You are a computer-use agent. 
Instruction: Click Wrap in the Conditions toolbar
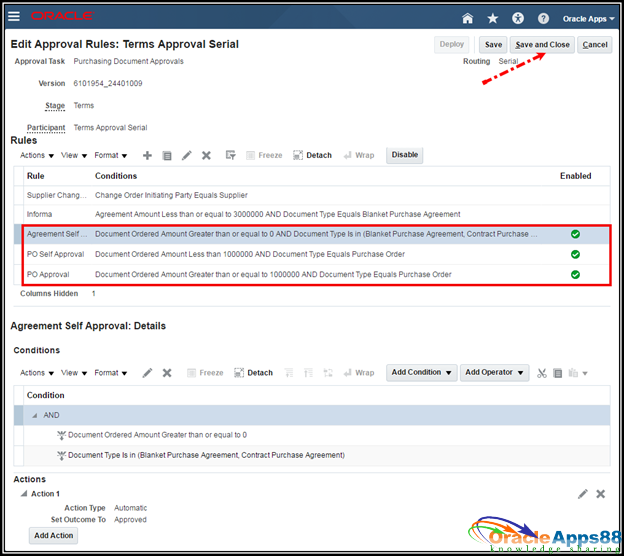[x=359, y=373]
